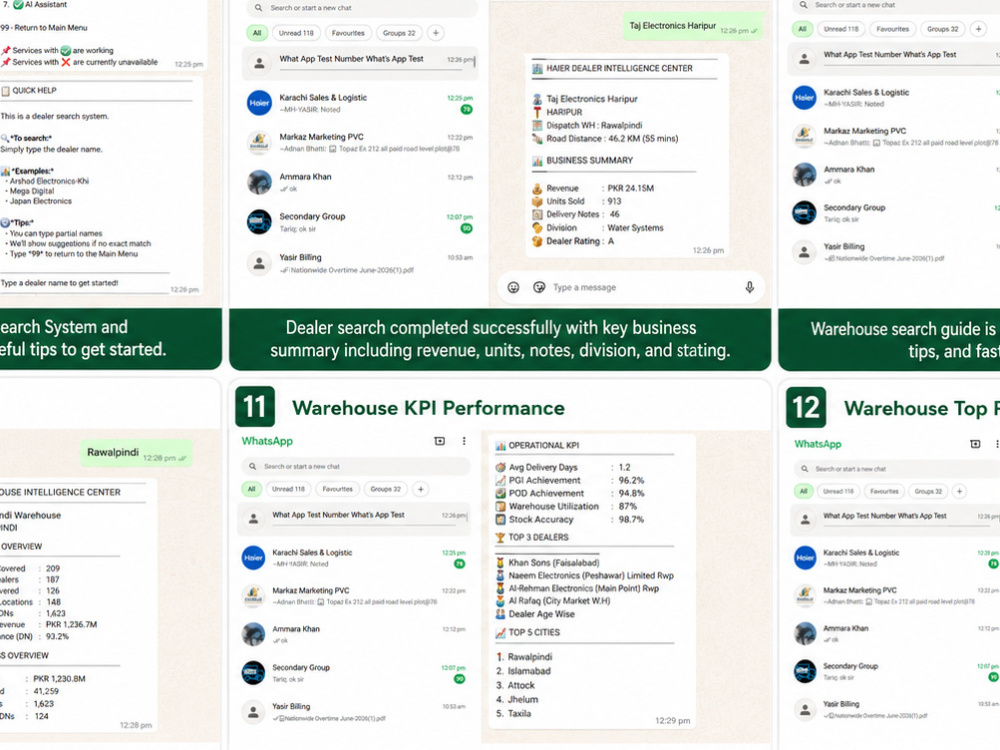Click plus filter button in dealer search panel
The image size is (1000, 750).
pos(436,33)
